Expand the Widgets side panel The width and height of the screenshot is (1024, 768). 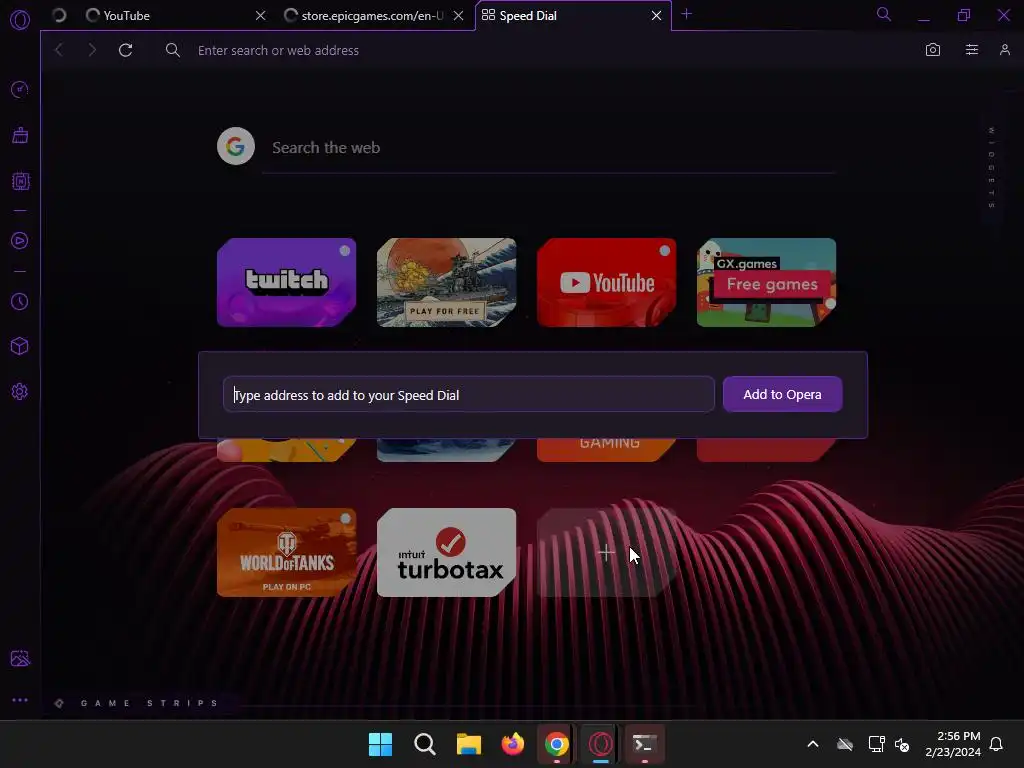[991, 168]
